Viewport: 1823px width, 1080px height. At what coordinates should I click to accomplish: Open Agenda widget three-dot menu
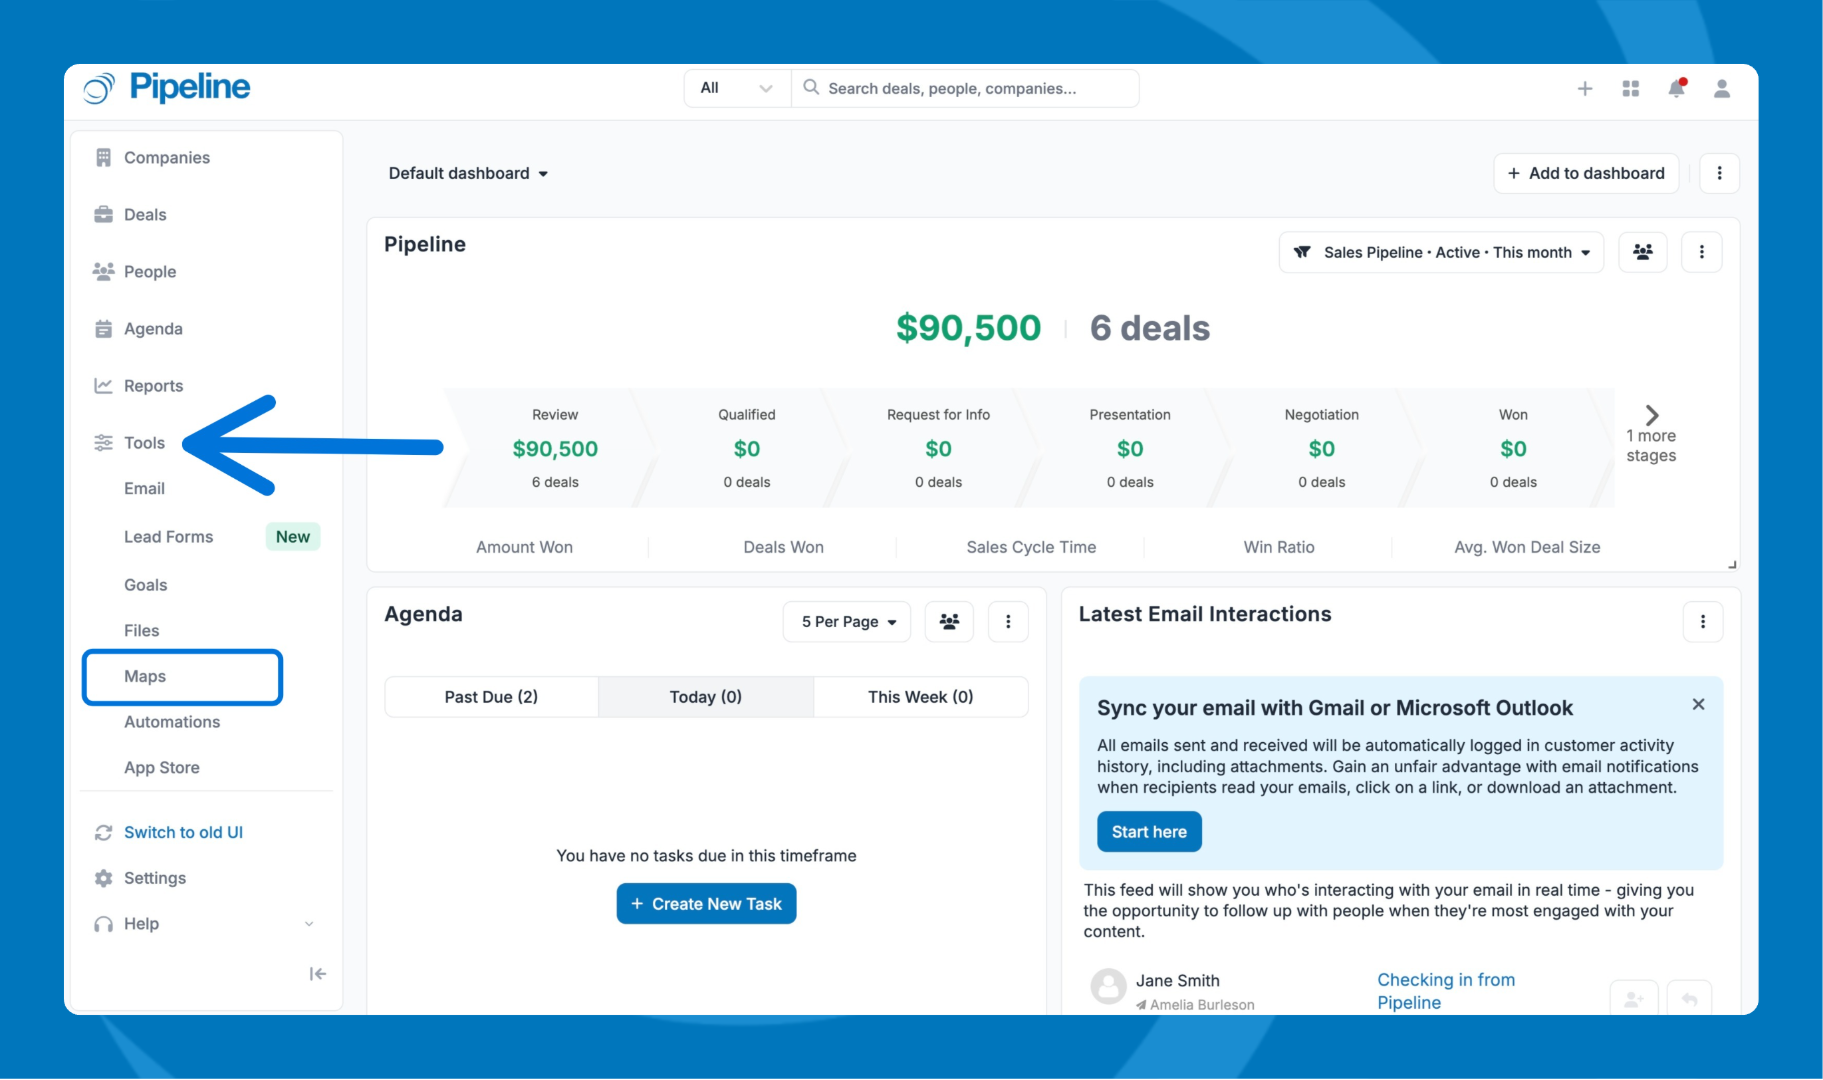pos(1008,622)
